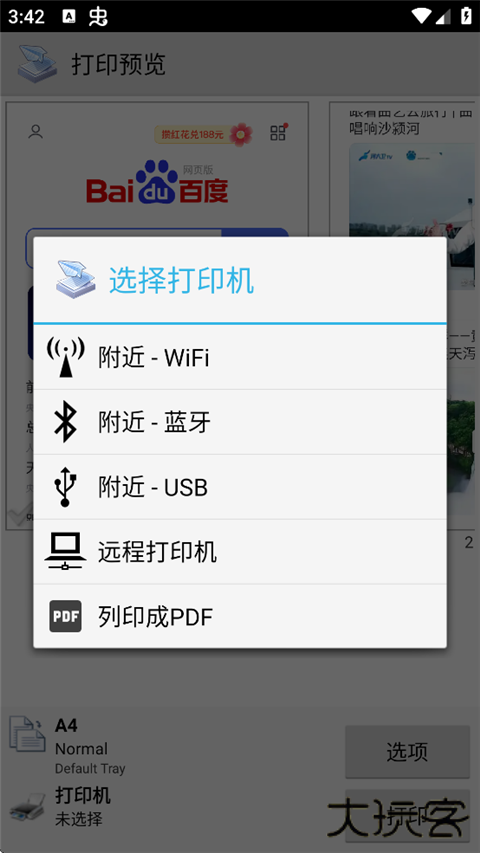Choose 附近 - WiFi option
The height and width of the screenshot is (853, 480).
pyautogui.click(x=240, y=357)
